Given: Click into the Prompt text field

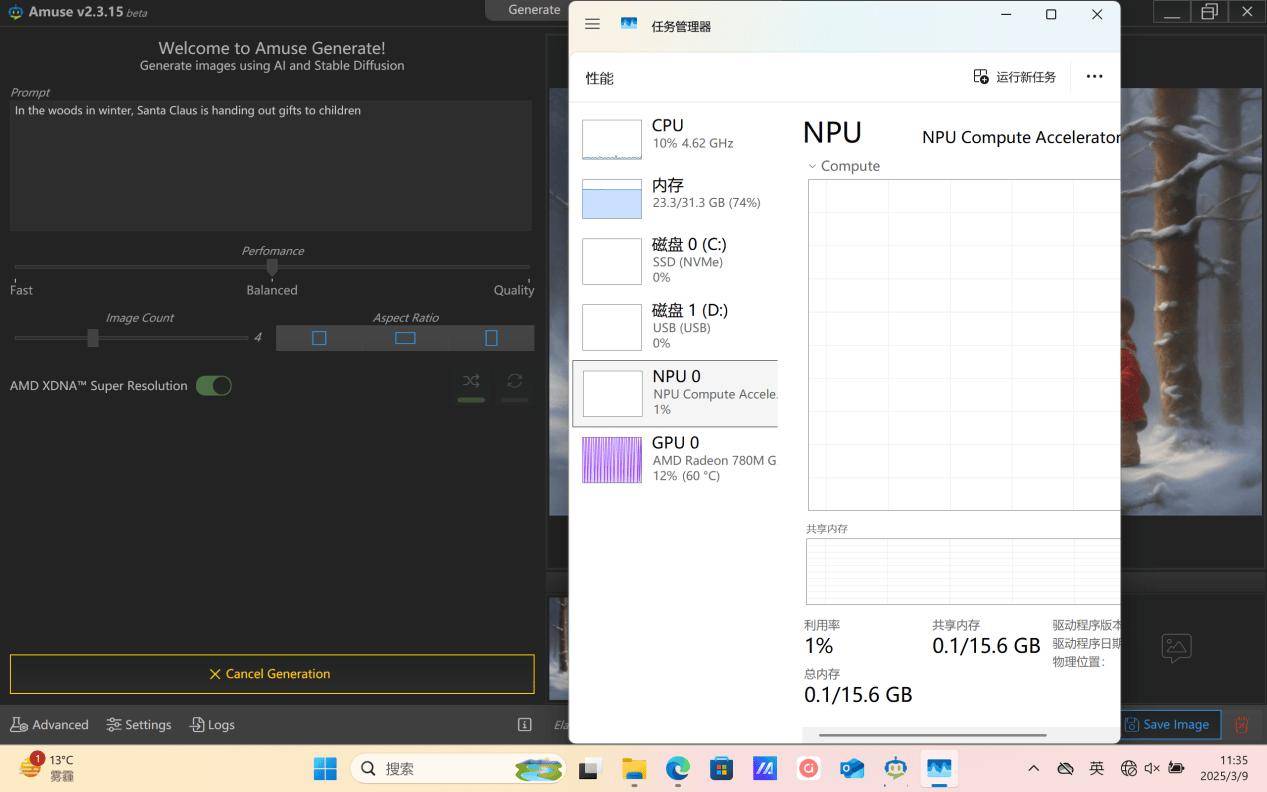Looking at the screenshot, I should 270,165.
